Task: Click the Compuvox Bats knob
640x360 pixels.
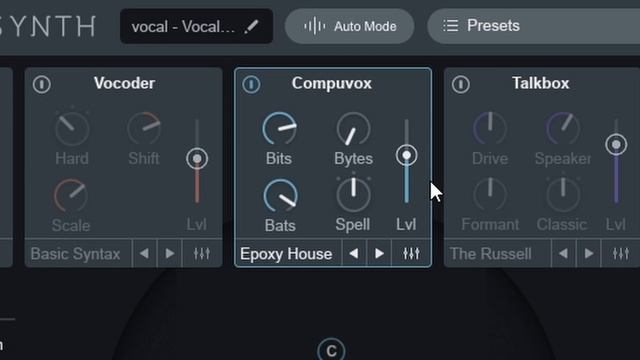Action: (280, 196)
